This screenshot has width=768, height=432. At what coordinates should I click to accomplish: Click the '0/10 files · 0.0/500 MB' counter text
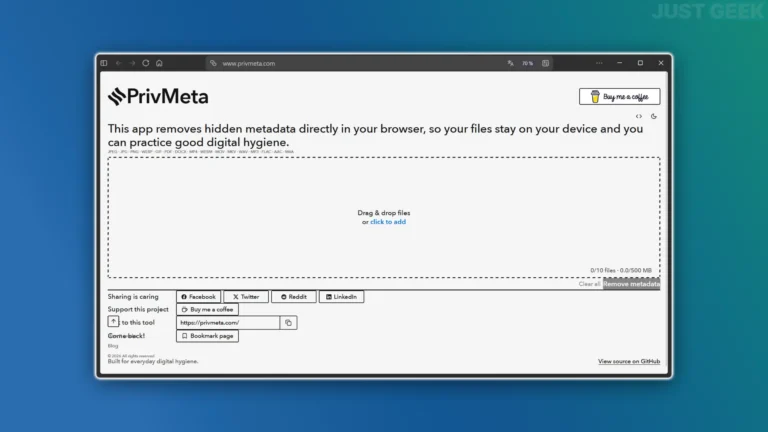pyautogui.click(x=621, y=270)
